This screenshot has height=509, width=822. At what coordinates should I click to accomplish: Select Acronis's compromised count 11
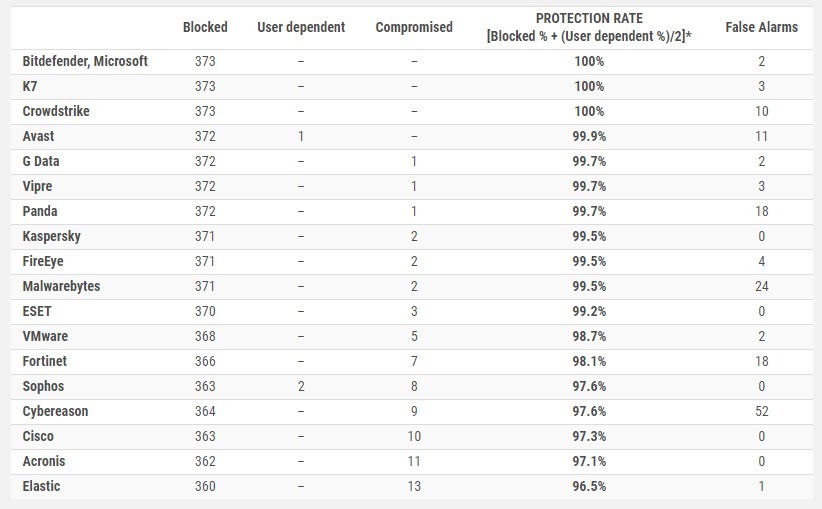(x=414, y=461)
